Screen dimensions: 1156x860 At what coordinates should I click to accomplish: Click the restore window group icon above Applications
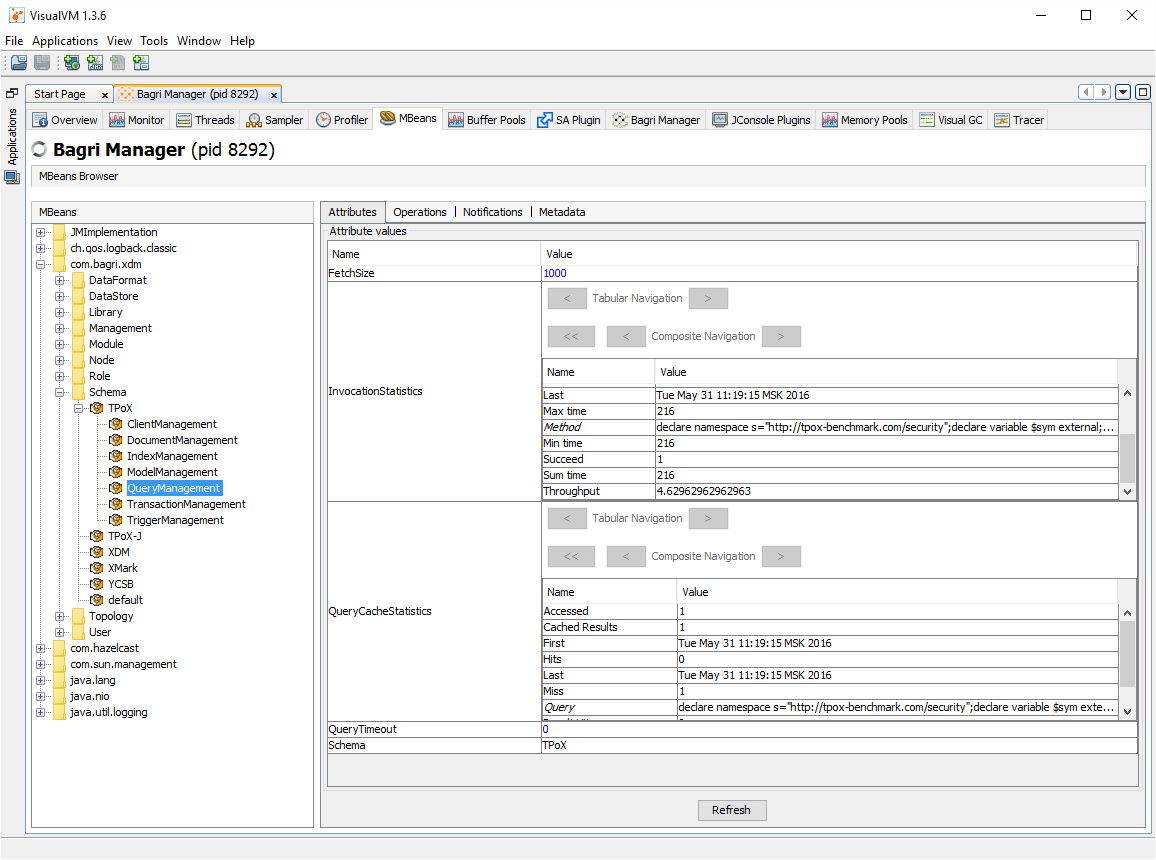point(12,93)
